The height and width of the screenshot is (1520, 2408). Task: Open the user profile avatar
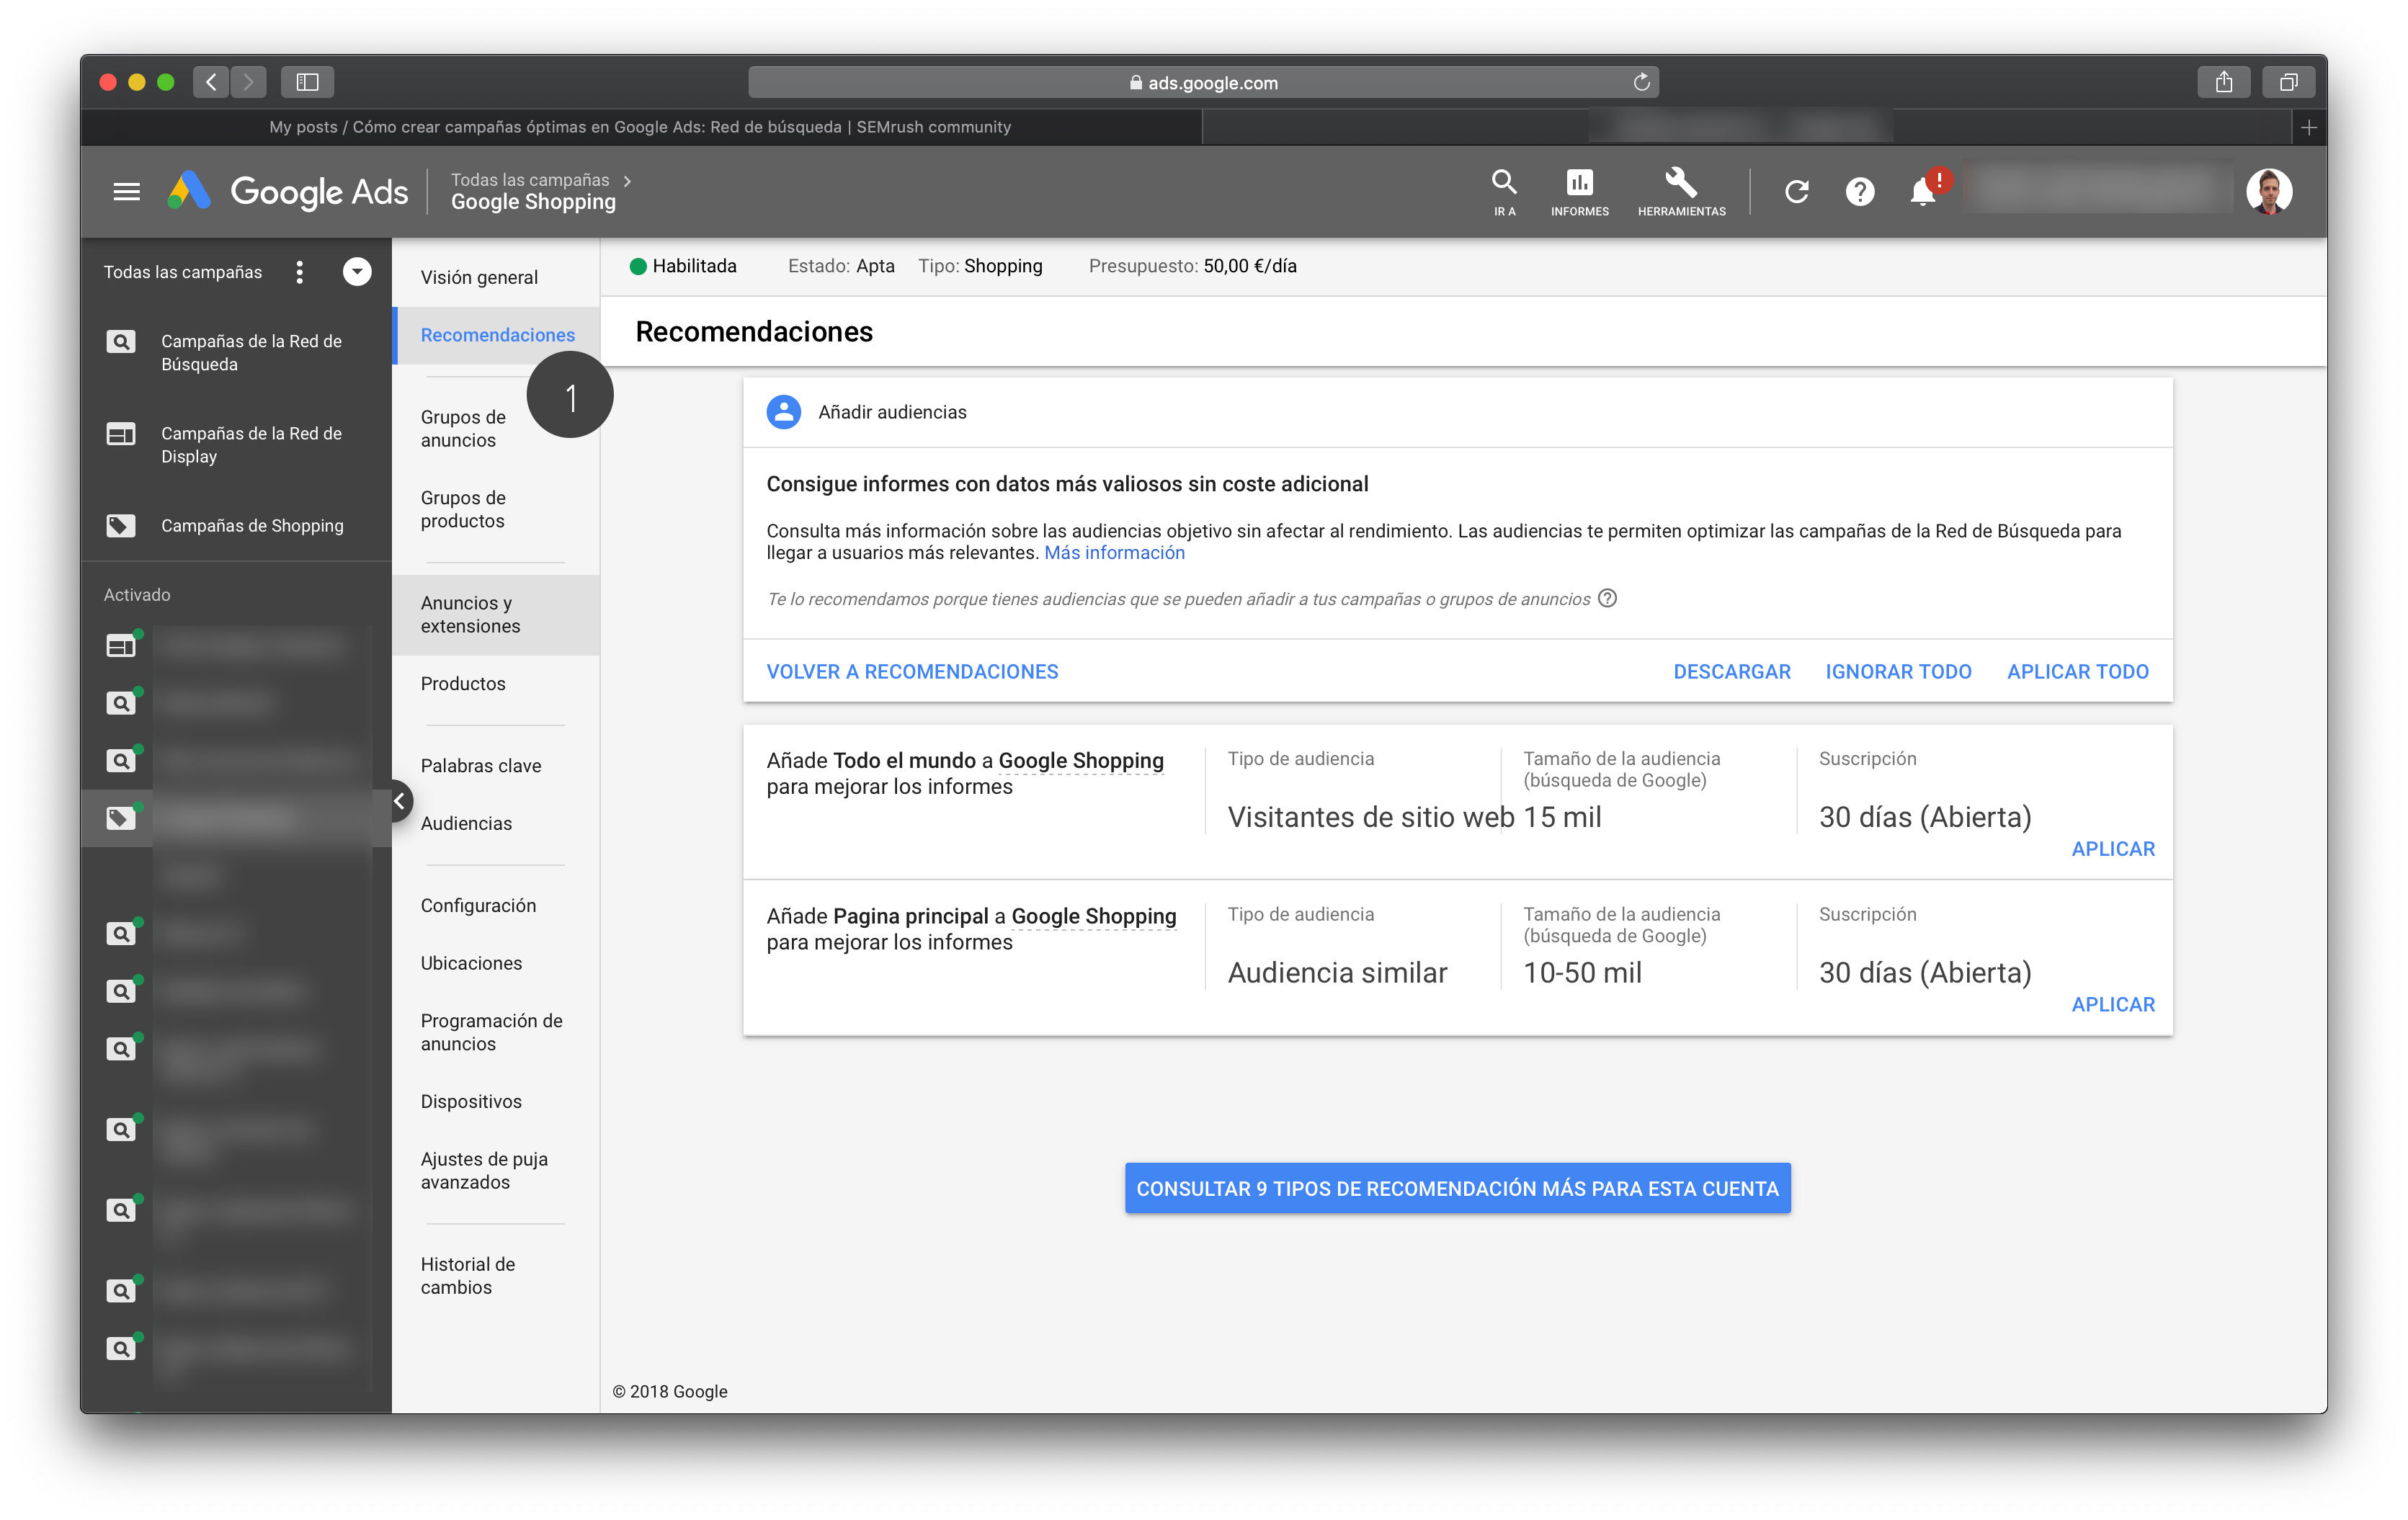click(x=2268, y=191)
